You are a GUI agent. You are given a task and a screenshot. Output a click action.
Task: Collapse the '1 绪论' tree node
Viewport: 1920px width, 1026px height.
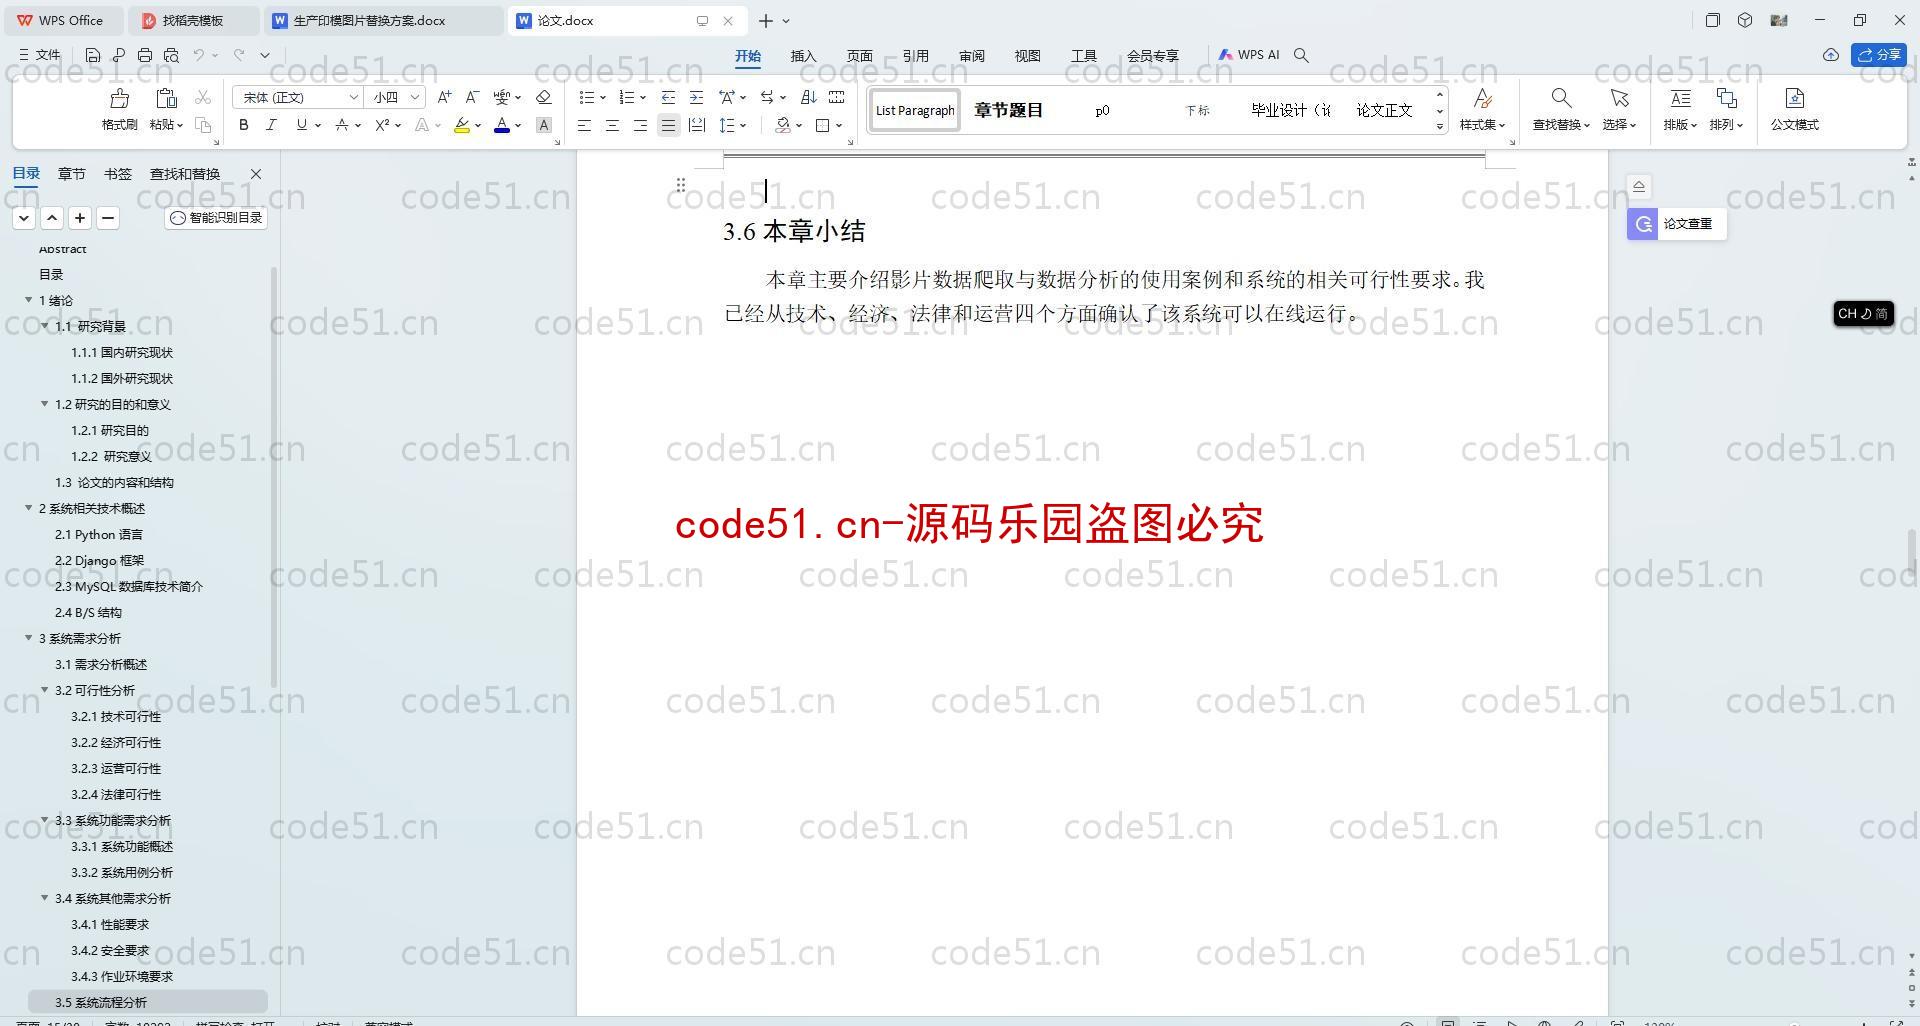coord(29,300)
